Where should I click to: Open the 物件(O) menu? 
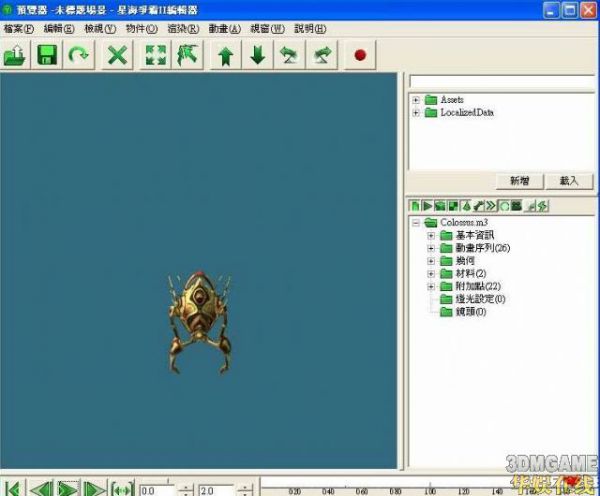tap(142, 29)
